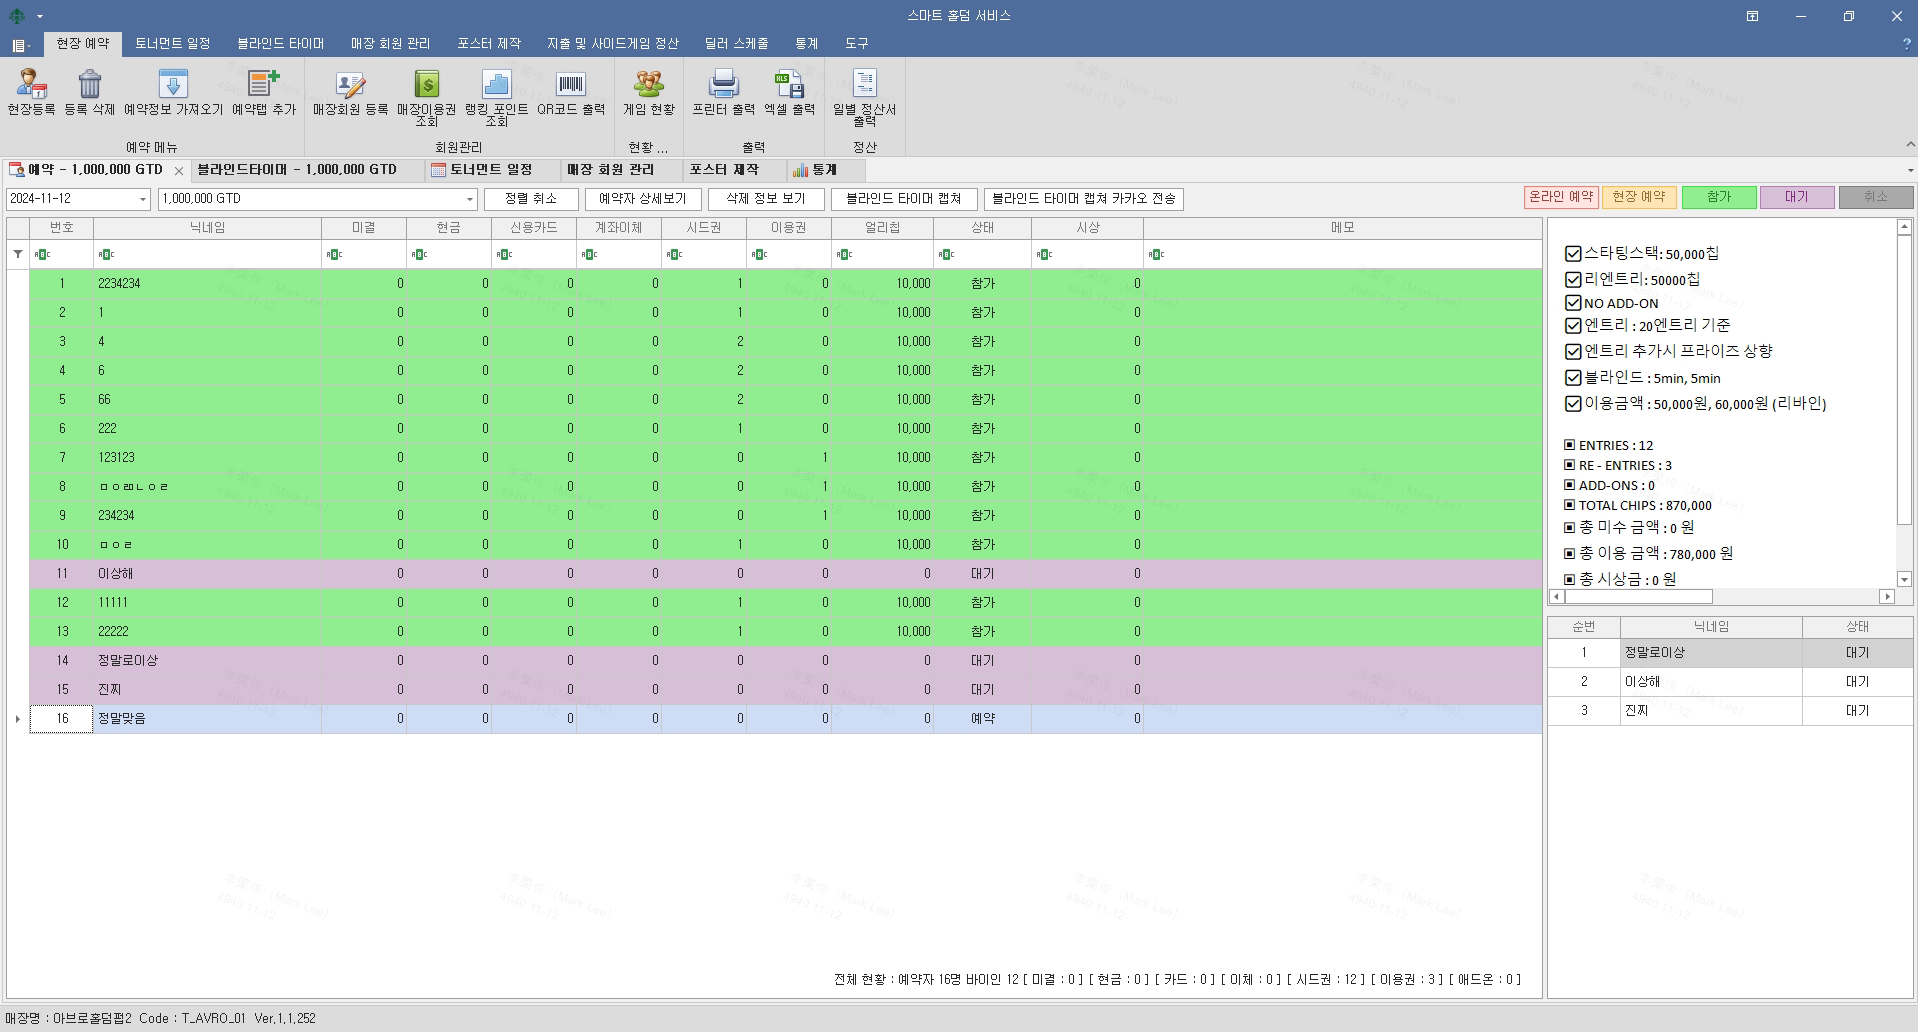The image size is (1918, 1032).
Task: Uncheck the NO ADD-ON checkbox
Action: click(x=1573, y=303)
